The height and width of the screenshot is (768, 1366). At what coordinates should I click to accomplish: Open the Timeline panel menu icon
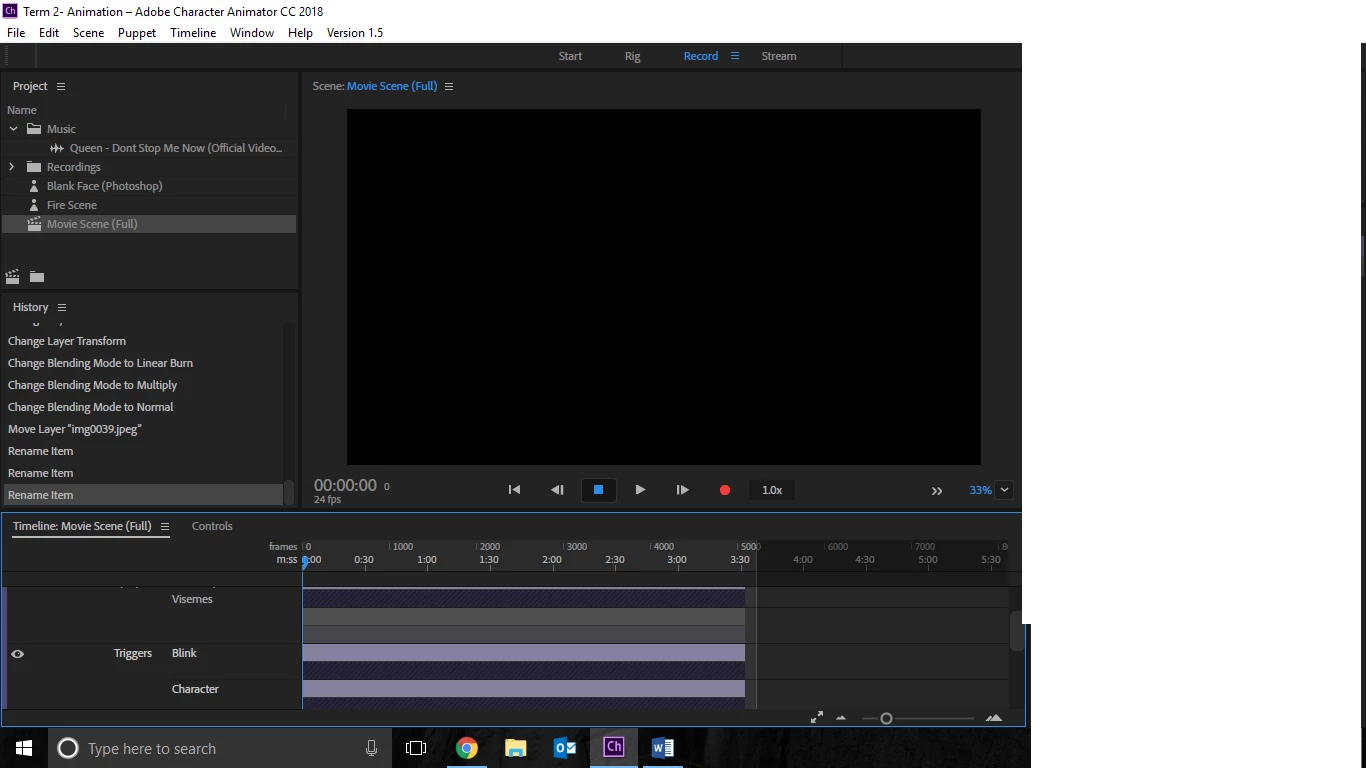165,527
